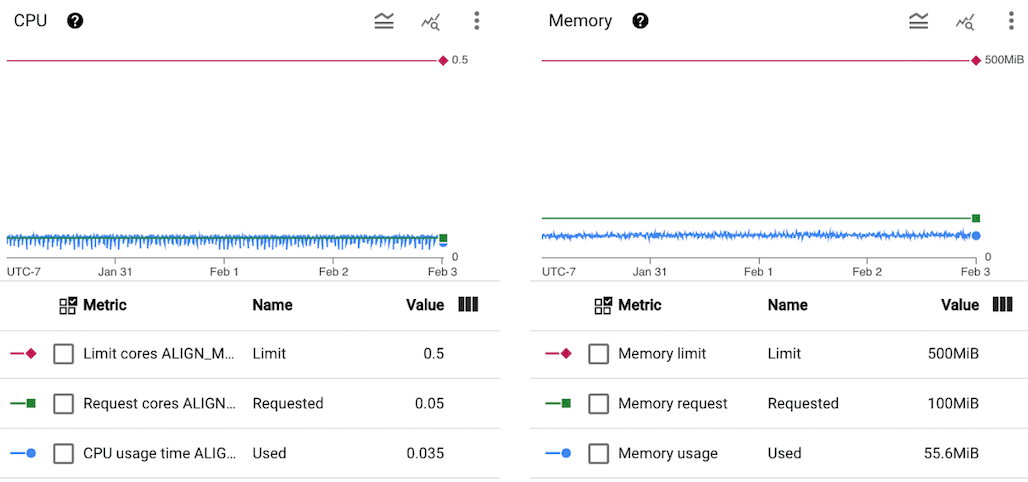Check the Memory limit checkbox

coord(599,354)
